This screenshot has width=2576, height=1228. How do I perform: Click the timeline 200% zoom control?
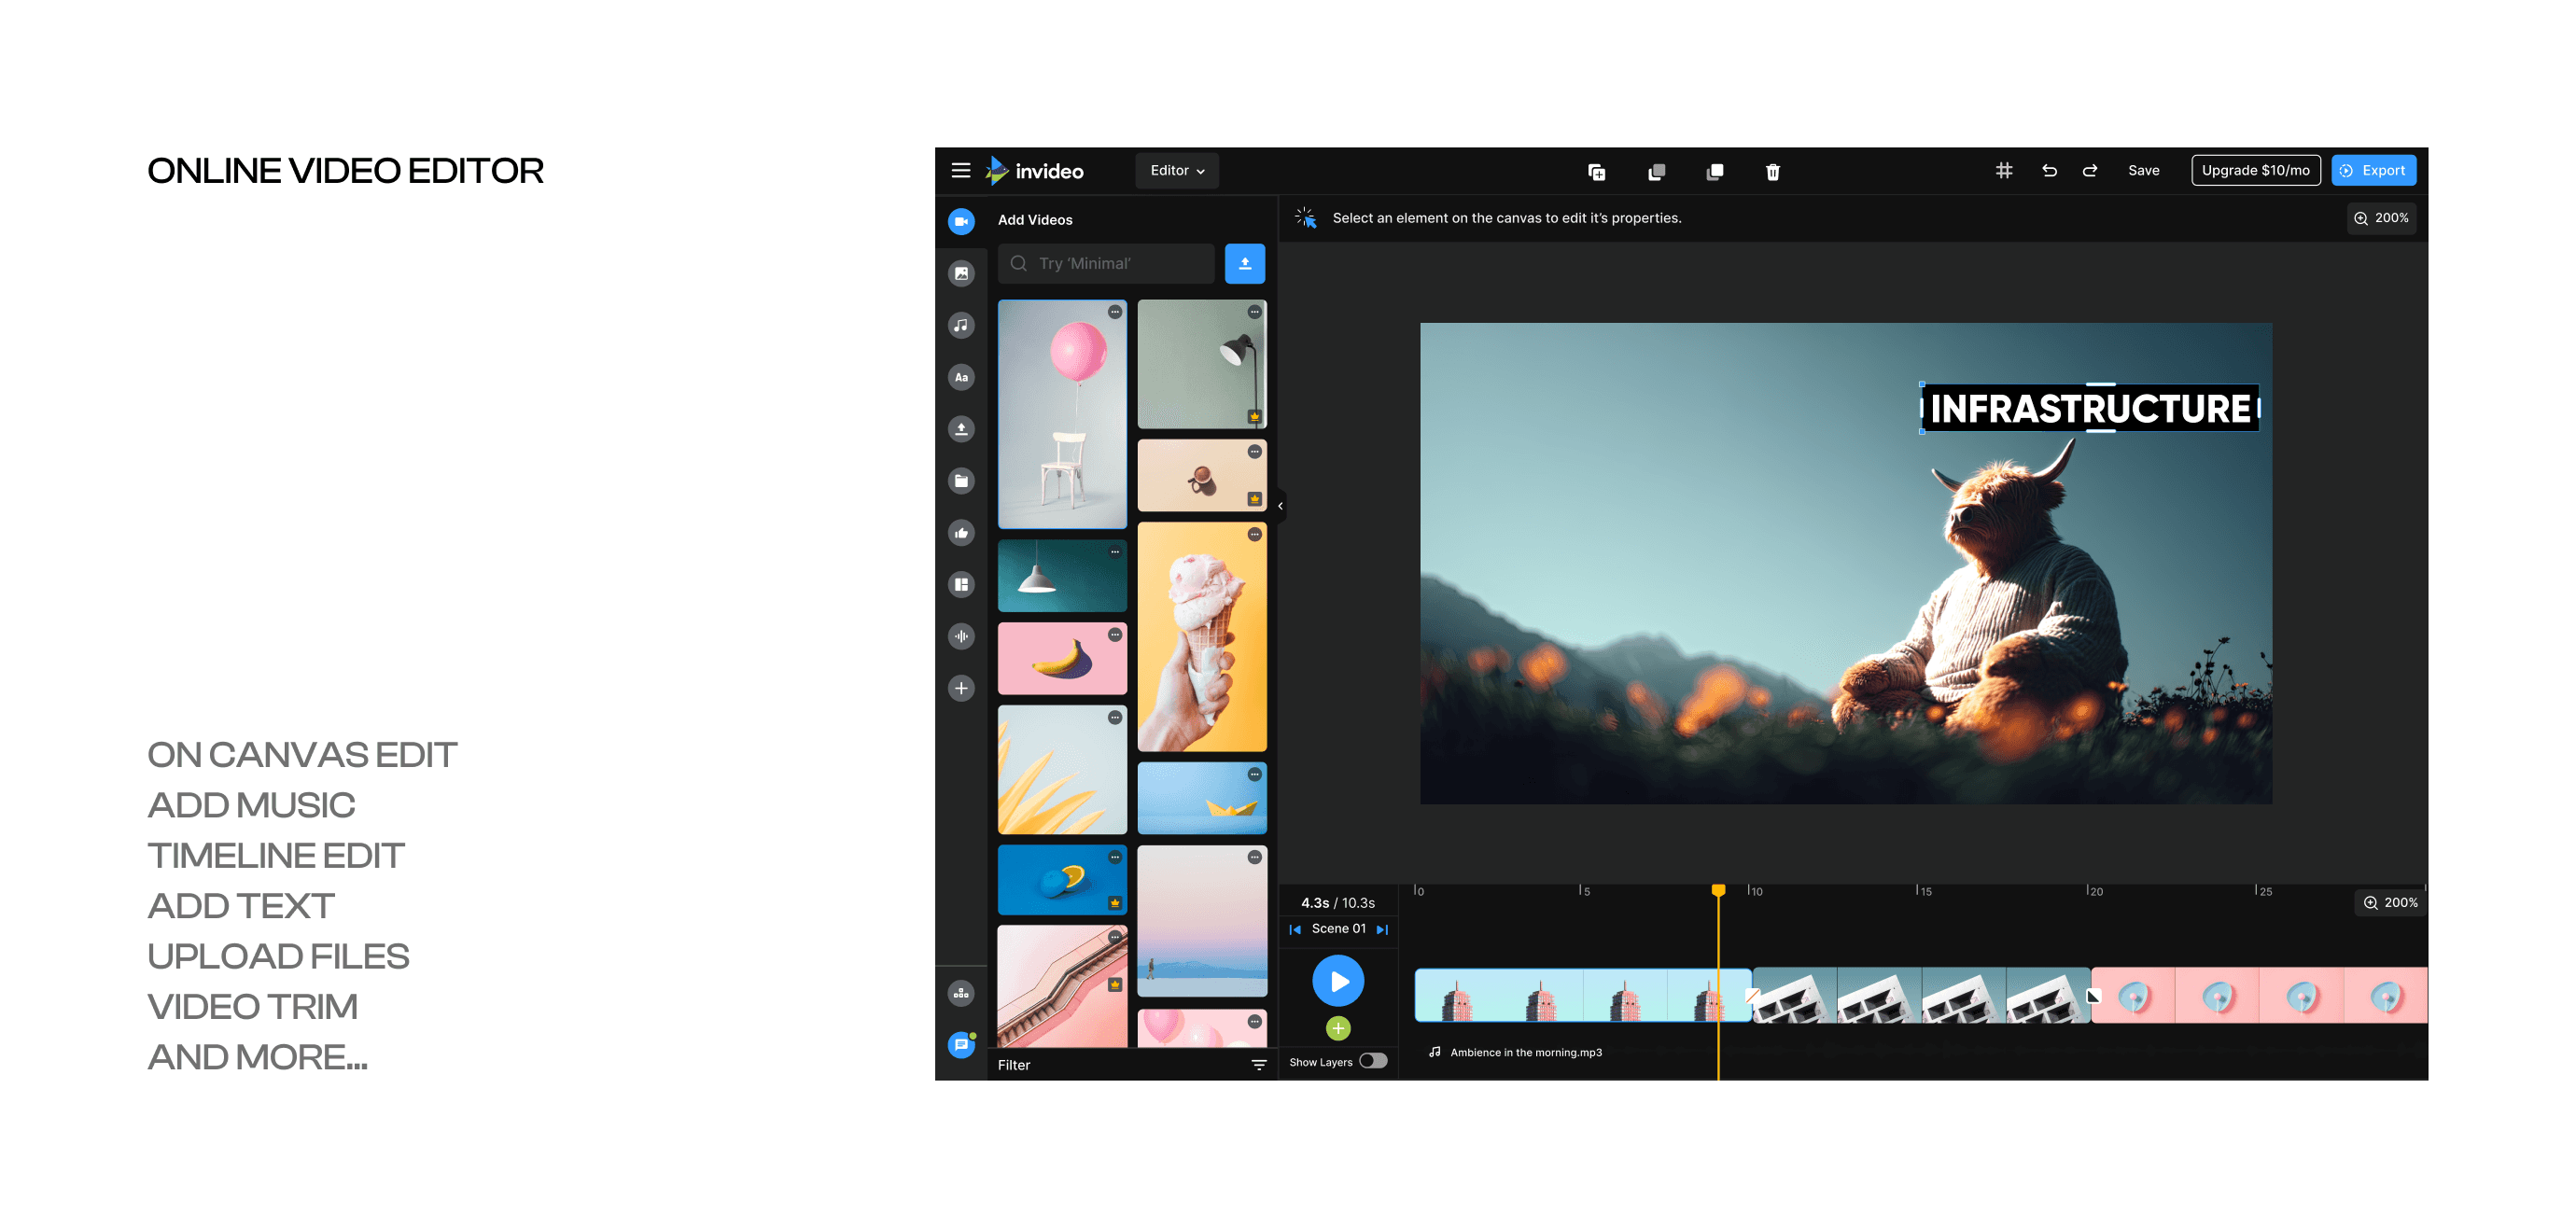pyautogui.click(x=2390, y=902)
